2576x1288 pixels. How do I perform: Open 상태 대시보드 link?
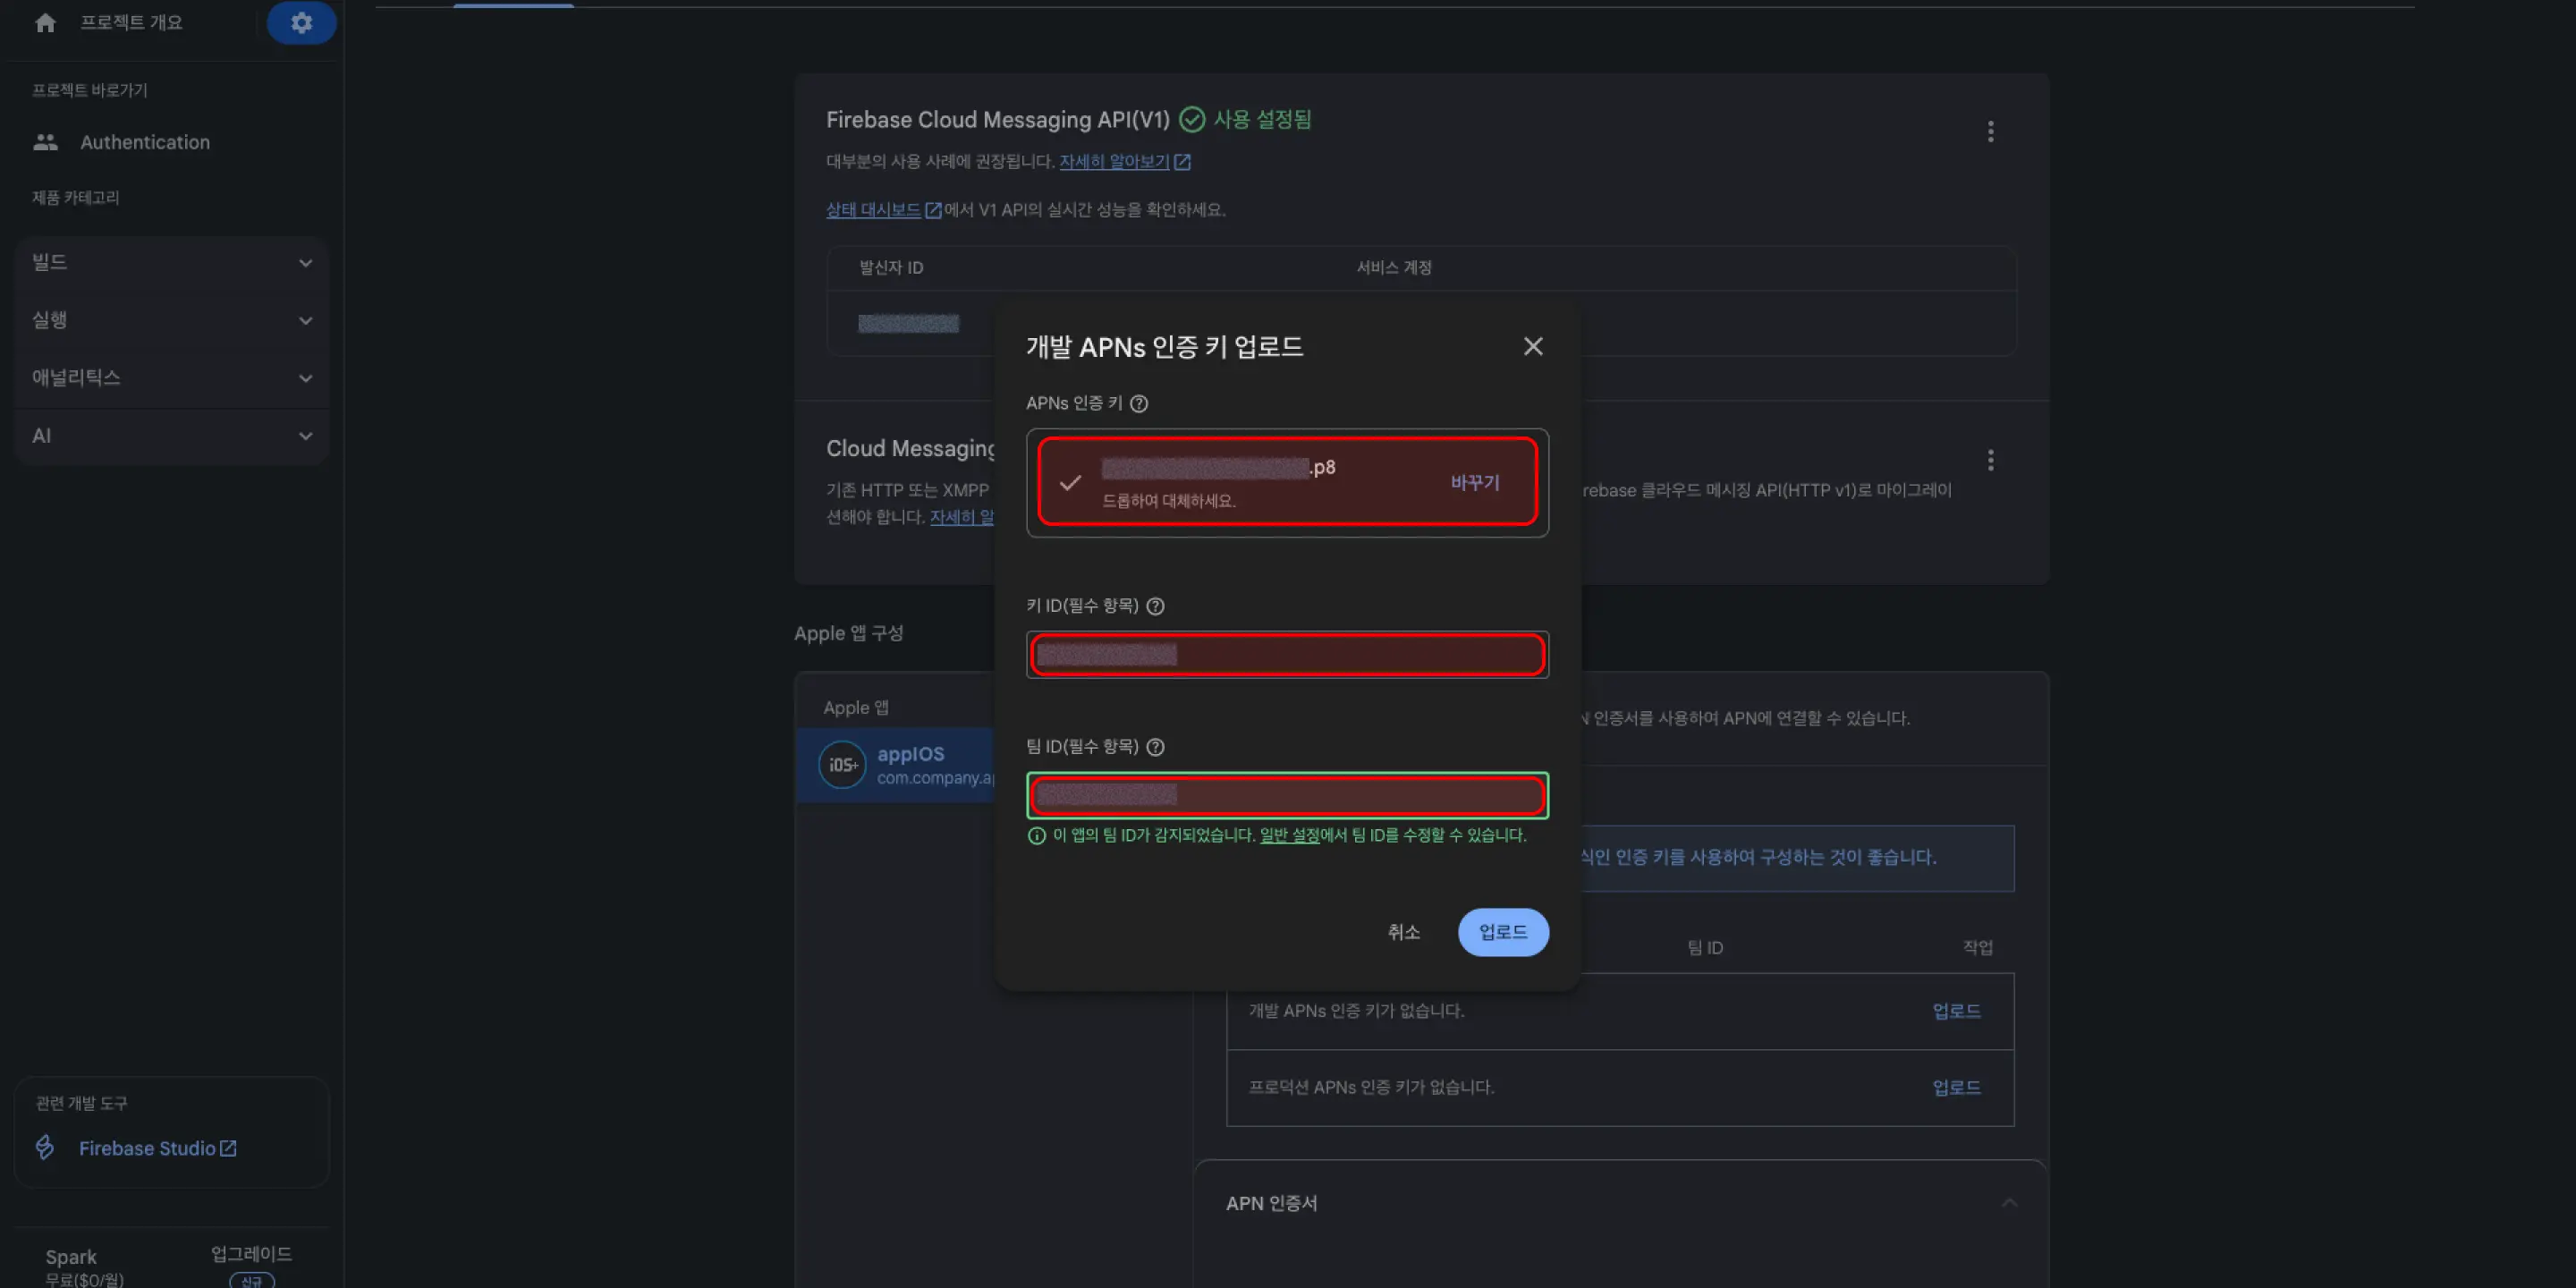point(873,210)
